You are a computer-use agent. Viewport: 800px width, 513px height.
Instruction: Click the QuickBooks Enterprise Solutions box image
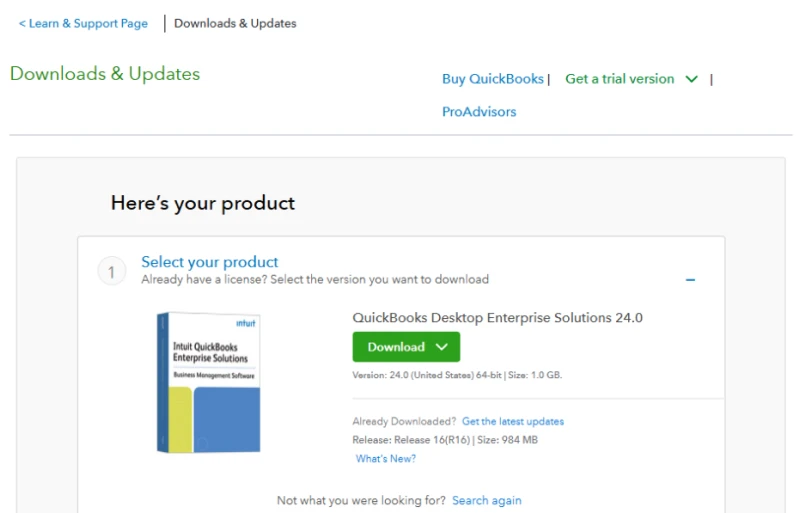[x=209, y=382]
